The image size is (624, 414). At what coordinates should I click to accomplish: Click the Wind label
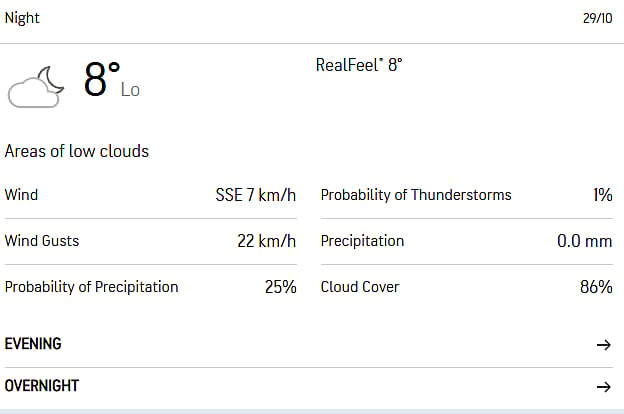pyautogui.click(x=21, y=195)
